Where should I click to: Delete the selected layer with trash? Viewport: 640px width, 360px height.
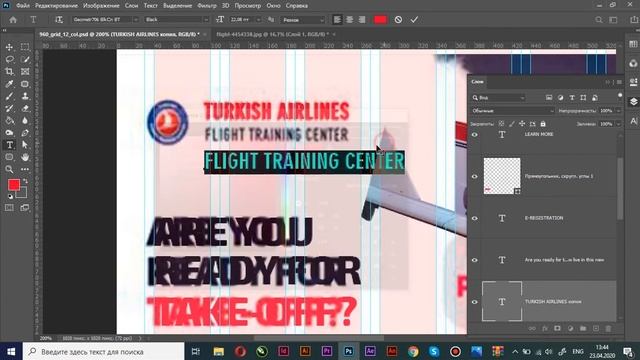[x=608, y=329]
